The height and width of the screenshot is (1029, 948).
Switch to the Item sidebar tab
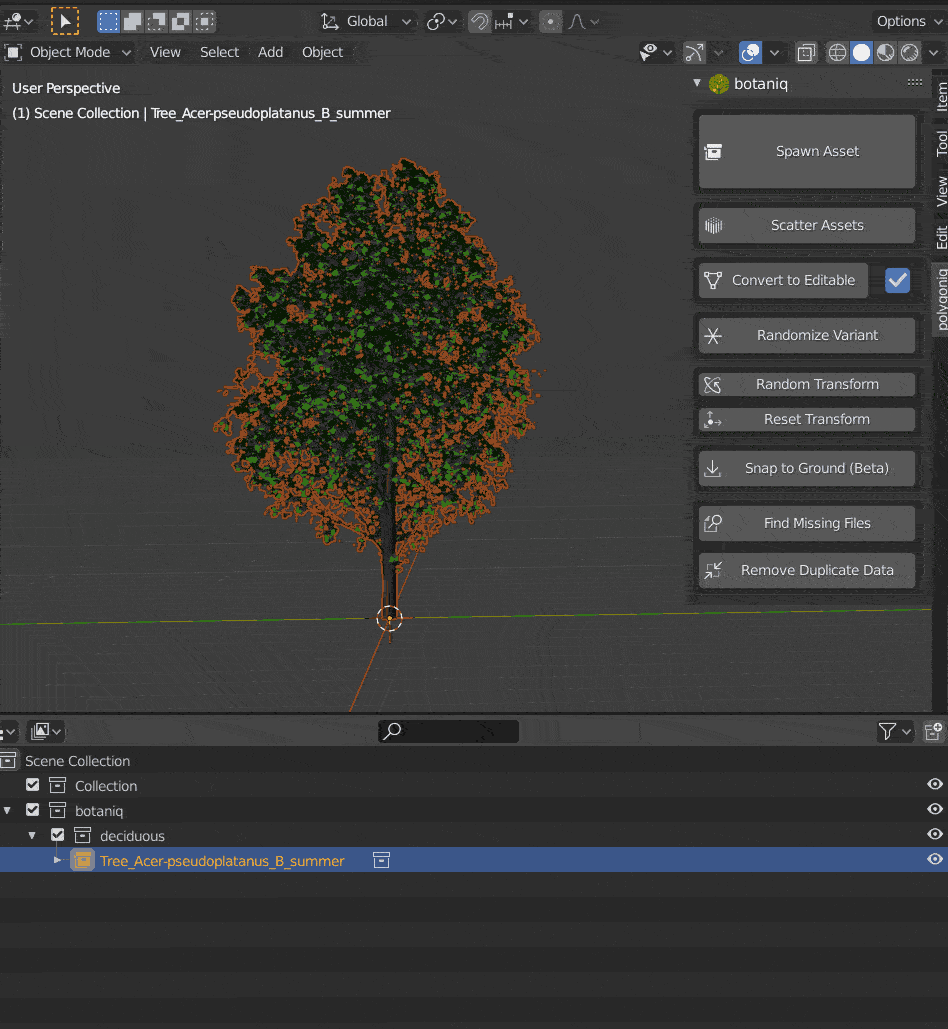(941, 96)
